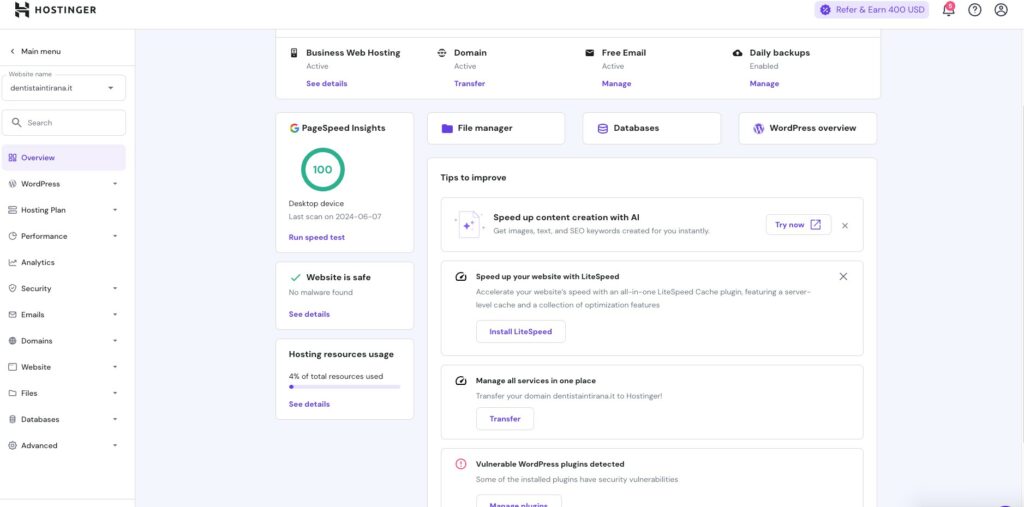This screenshot has height=507, width=1024.
Task: Click the Manage all services gauge icon
Action: click(x=461, y=380)
